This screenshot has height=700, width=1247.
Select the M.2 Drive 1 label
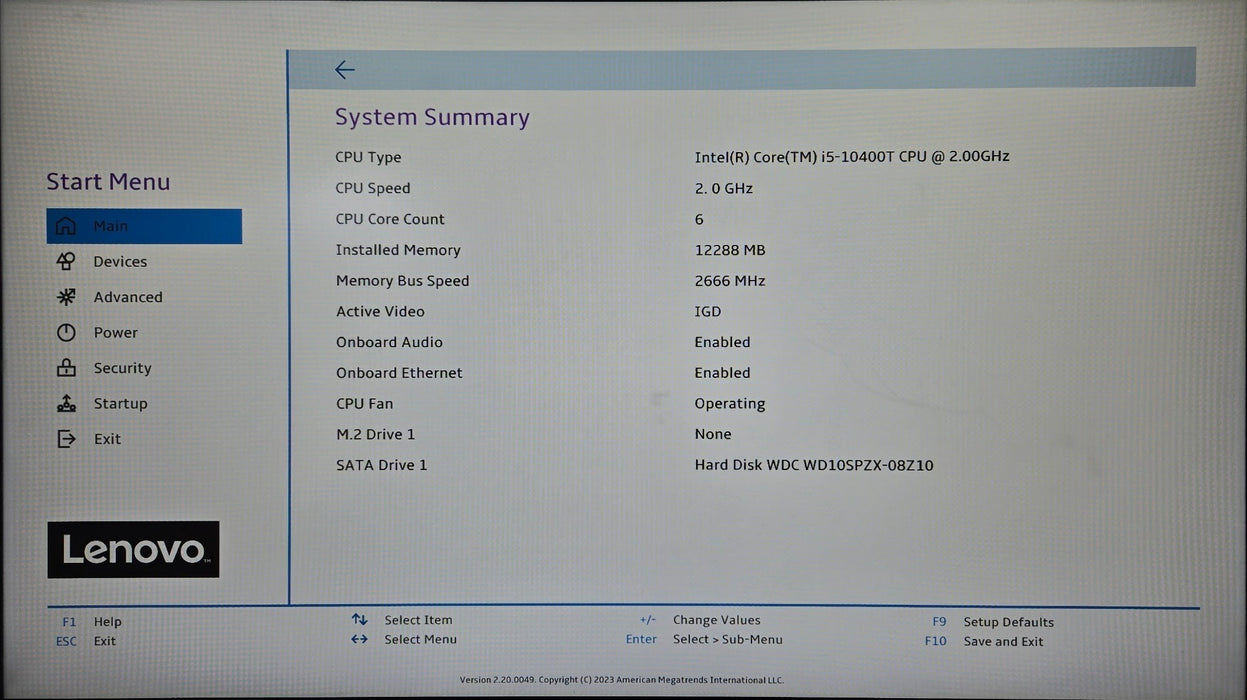(x=375, y=434)
